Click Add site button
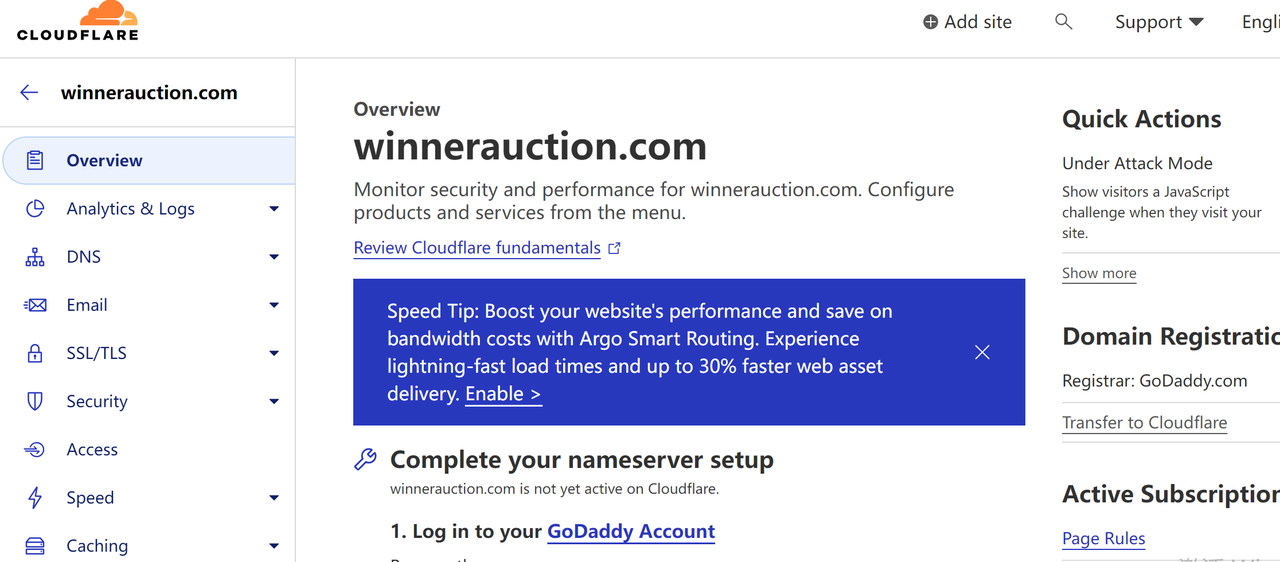This screenshot has height=562, width=1280. click(967, 22)
